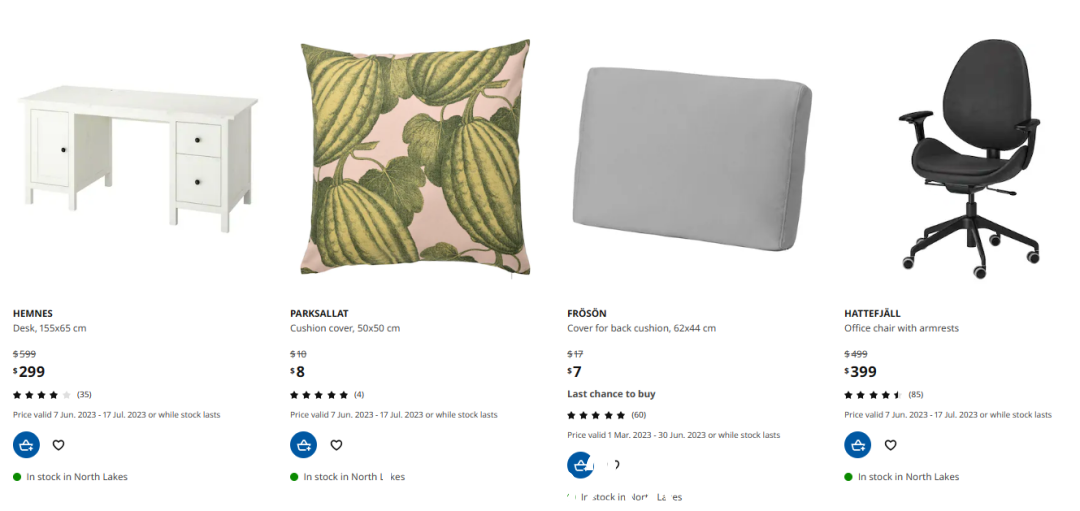1080x511 pixels.
Task: Add PARKSALLAT cushion cover to cart
Action: point(304,445)
